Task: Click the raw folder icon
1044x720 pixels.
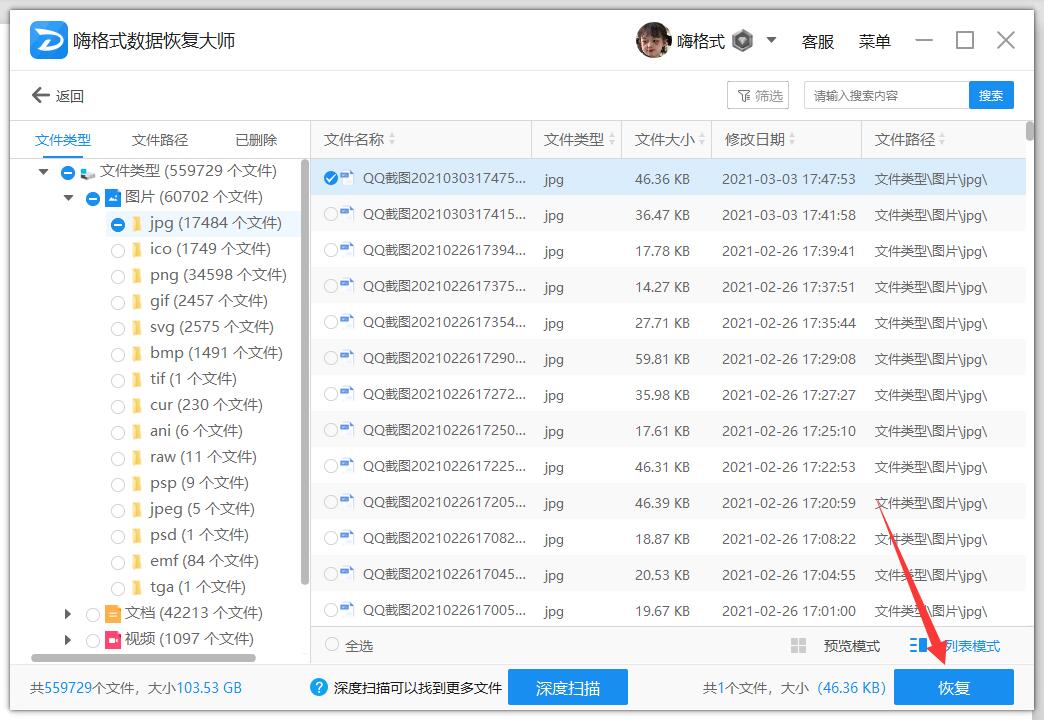Action: (136, 458)
